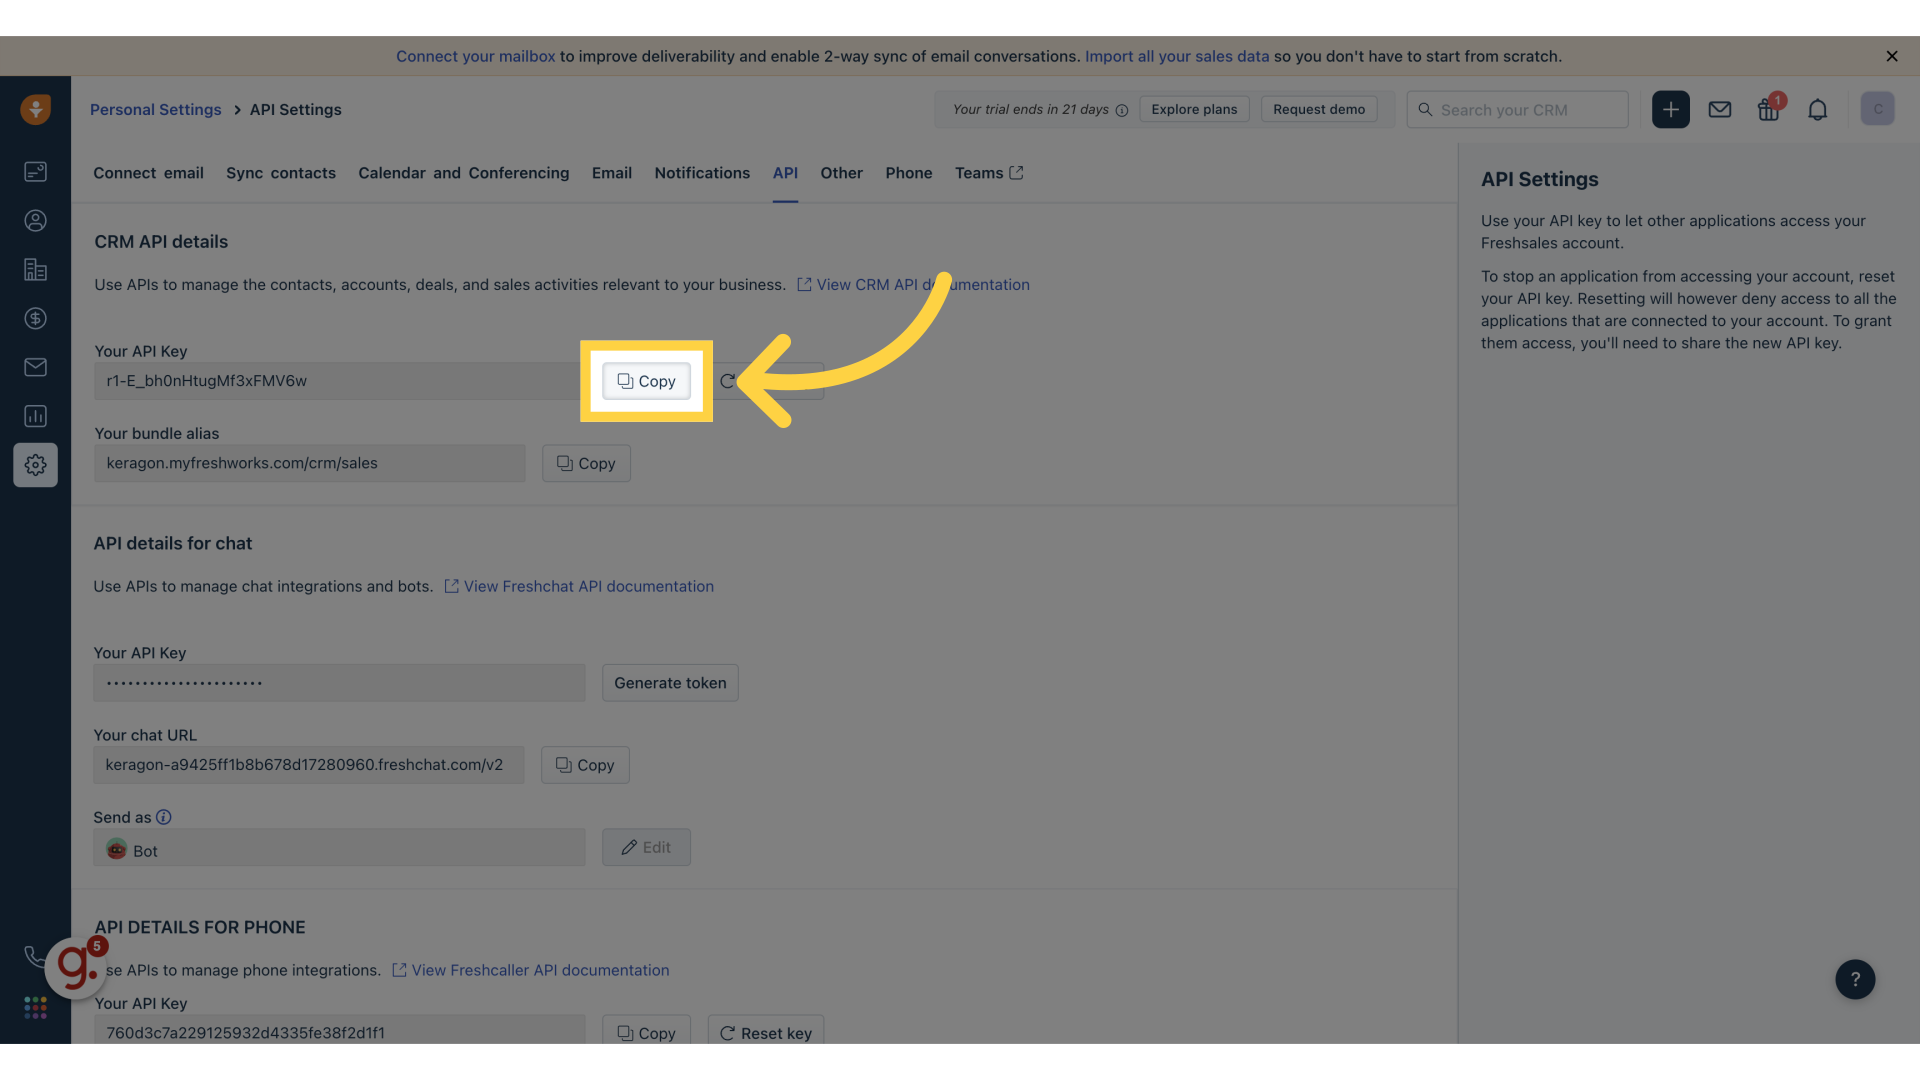The image size is (1920, 1080).
Task: Open the phone dialer icon in the sidebar
Action: click(x=33, y=956)
